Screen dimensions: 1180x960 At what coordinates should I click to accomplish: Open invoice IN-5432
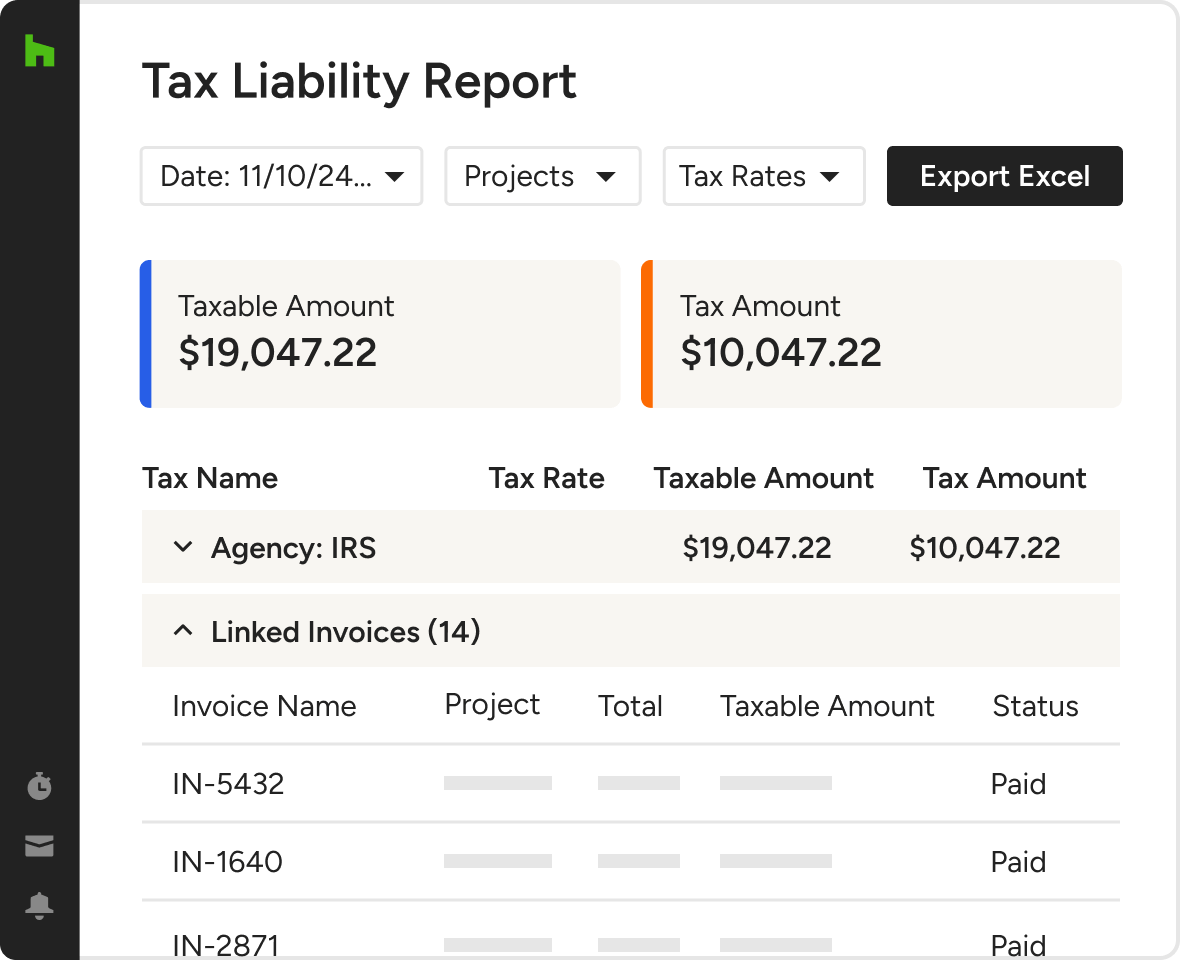click(228, 784)
